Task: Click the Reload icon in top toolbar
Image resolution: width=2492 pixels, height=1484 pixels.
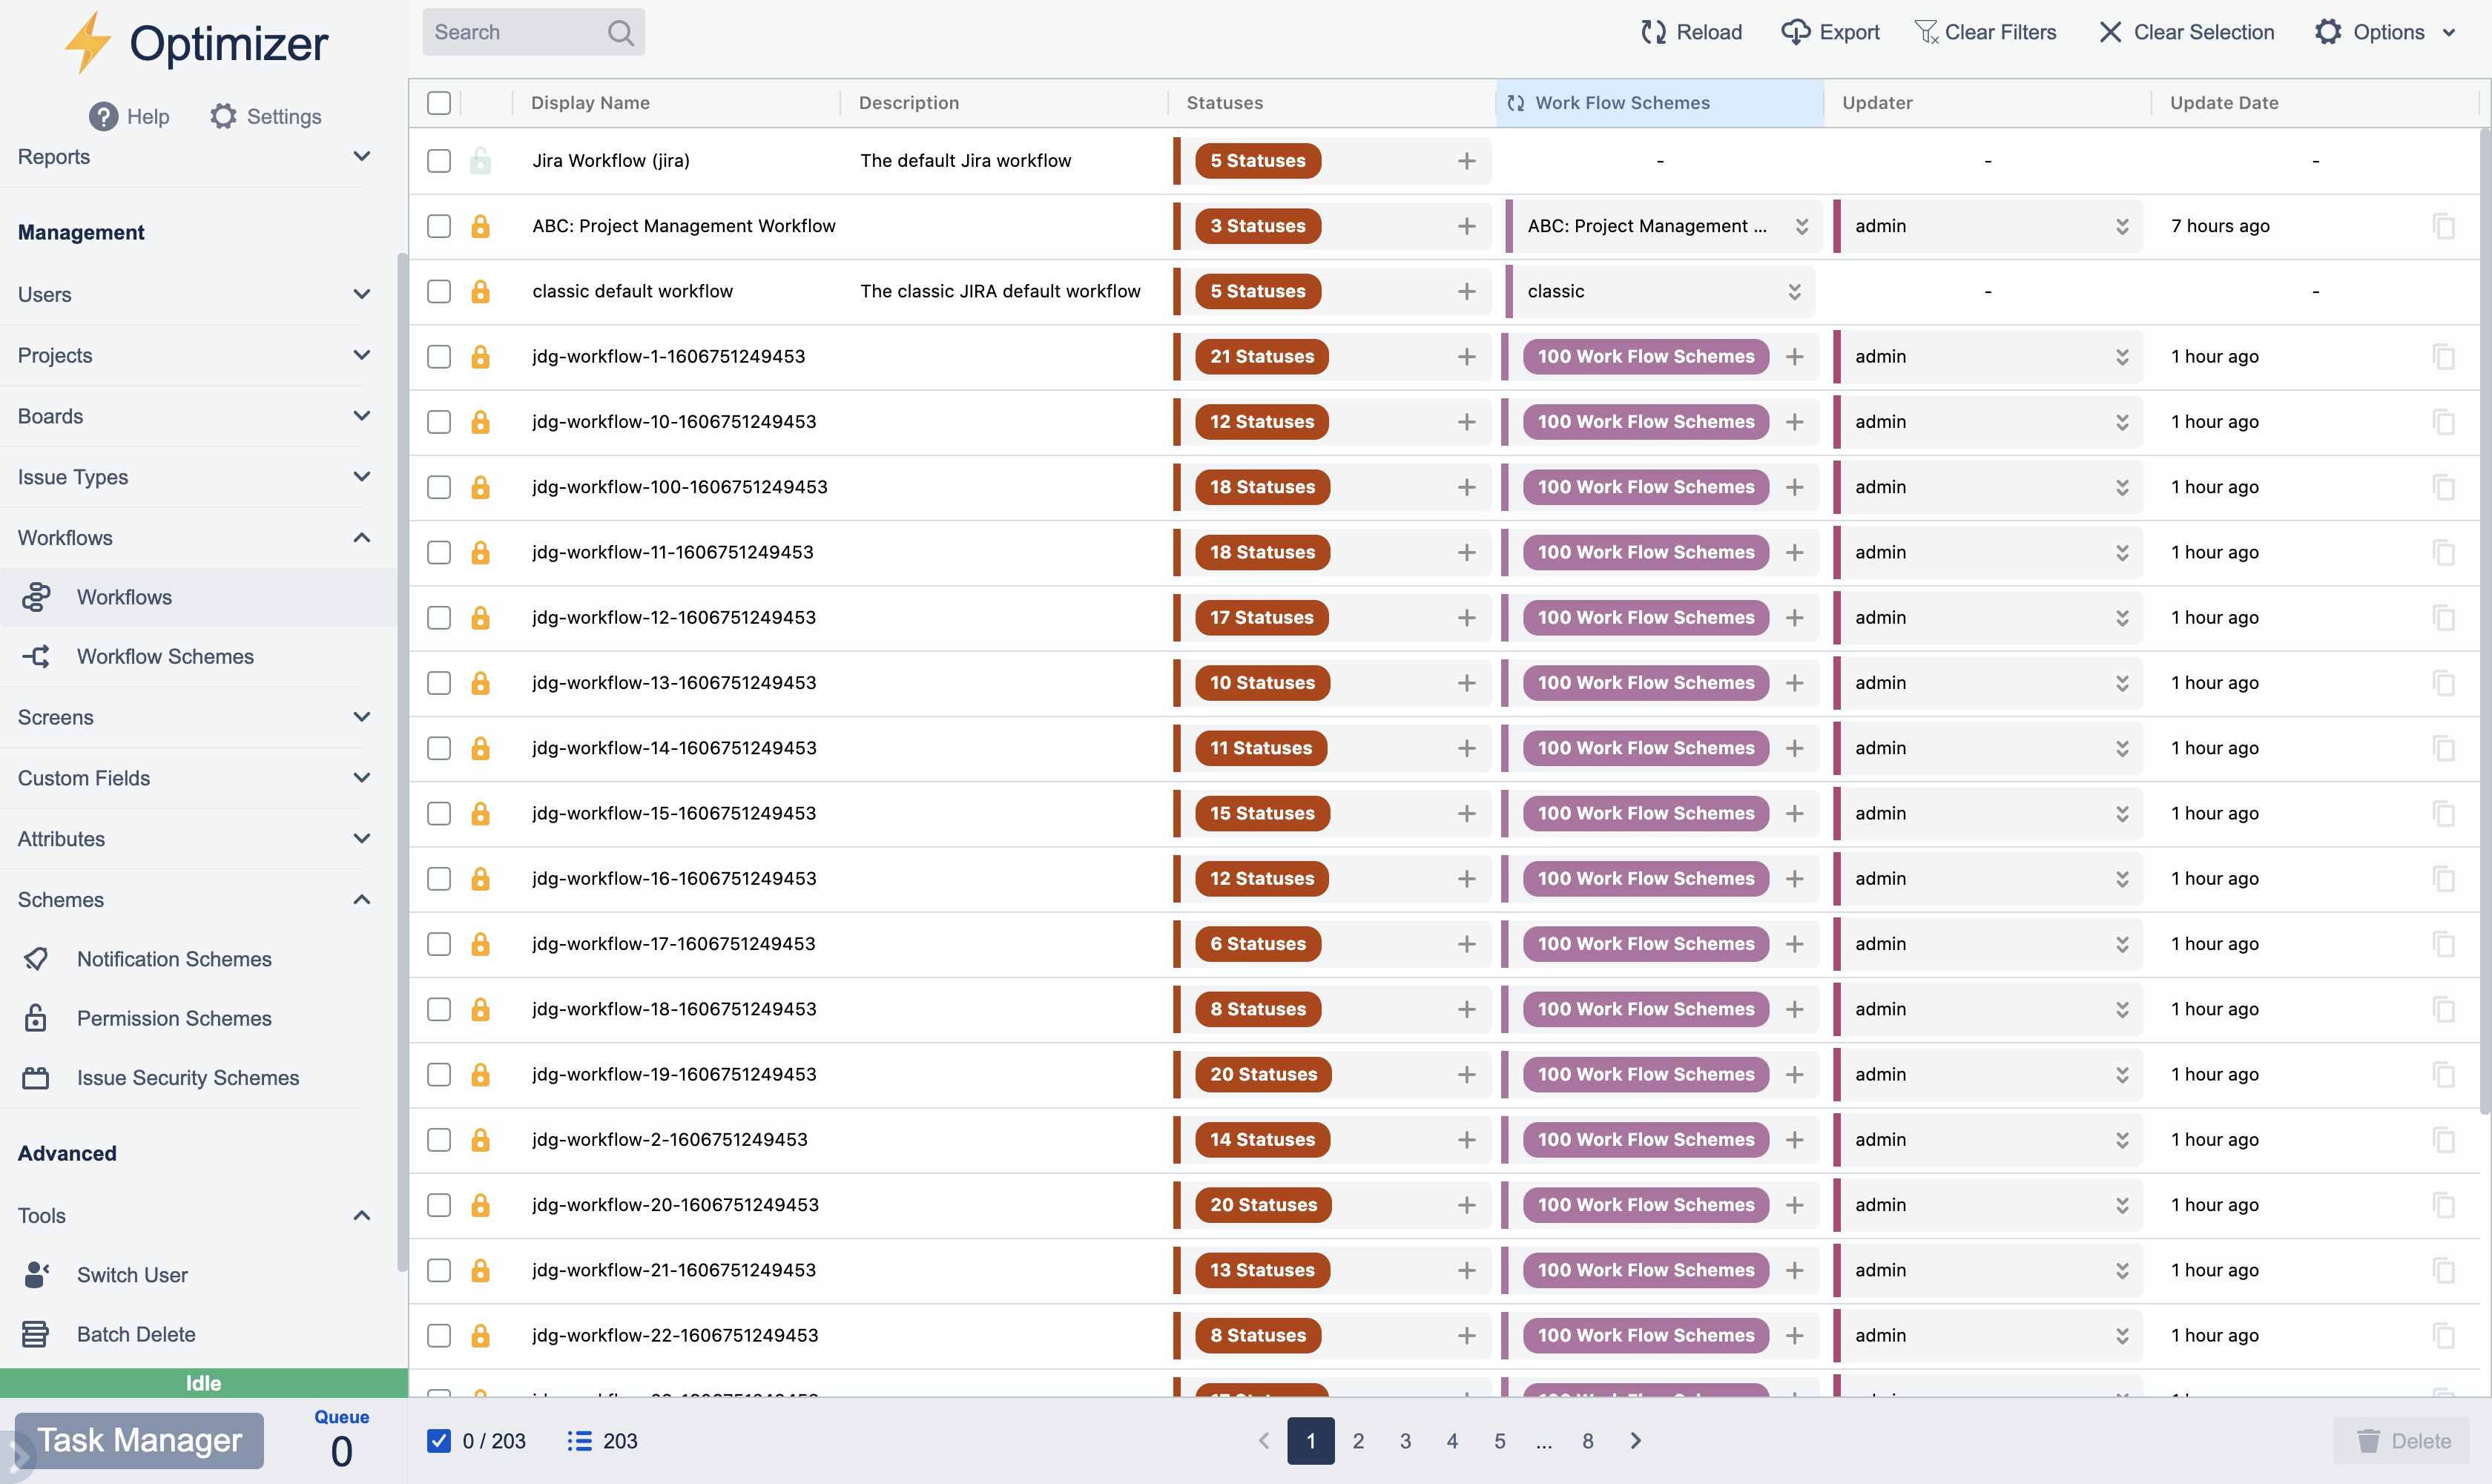Action: 1653,32
